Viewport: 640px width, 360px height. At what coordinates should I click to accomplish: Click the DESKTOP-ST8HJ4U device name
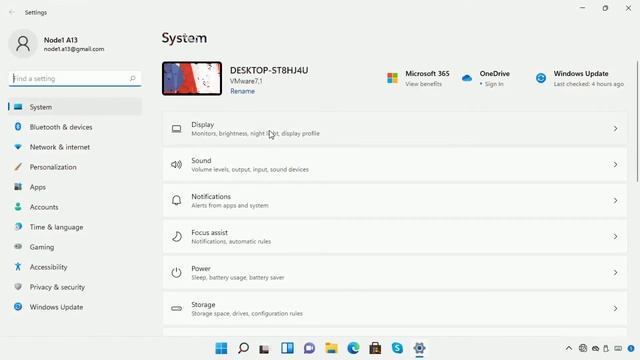click(x=269, y=70)
